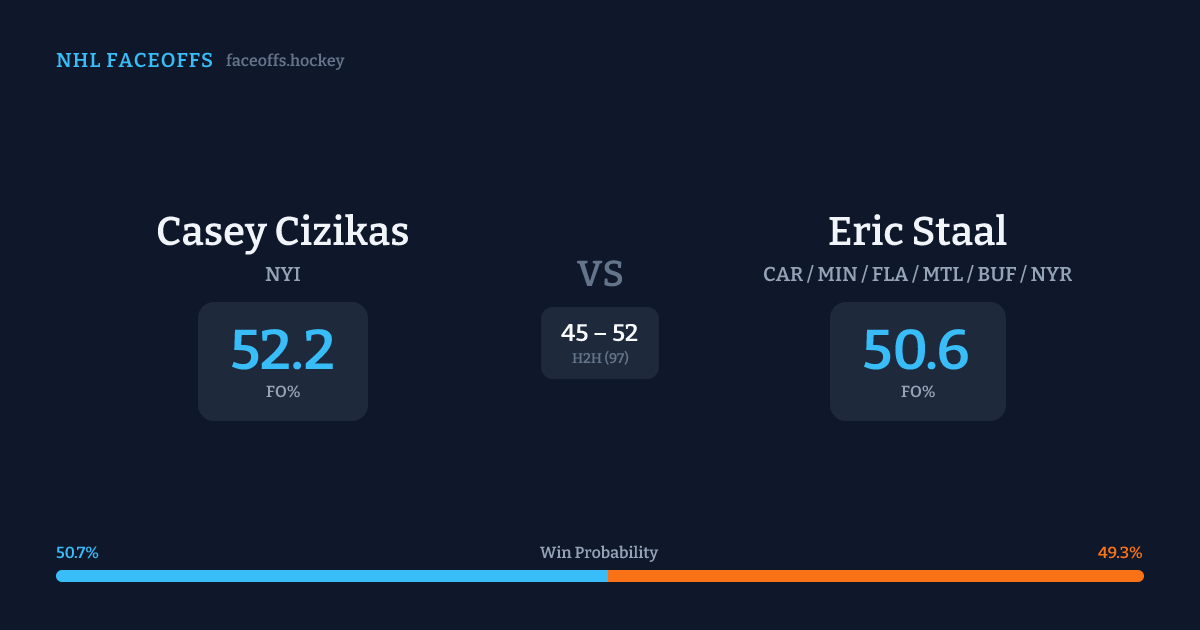Click the orange segment of probability bar
The width and height of the screenshot is (1200, 630).
[875, 576]
